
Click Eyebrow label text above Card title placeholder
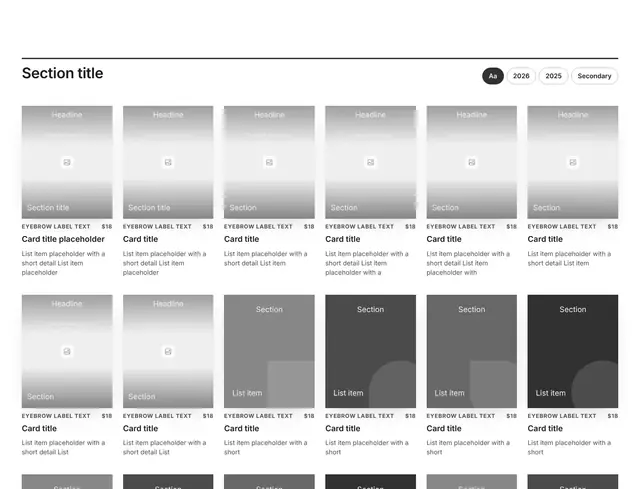pyautogui.click(x=56, y=227)
